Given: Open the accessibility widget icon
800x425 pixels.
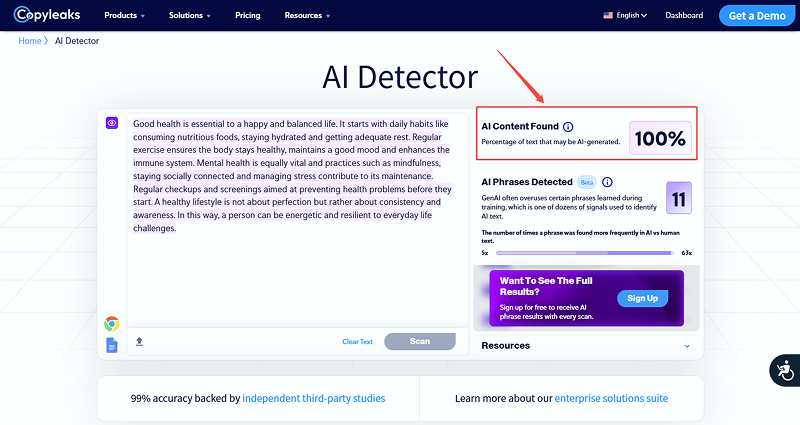Looking at the screenshot, I should tap(784, 370).
